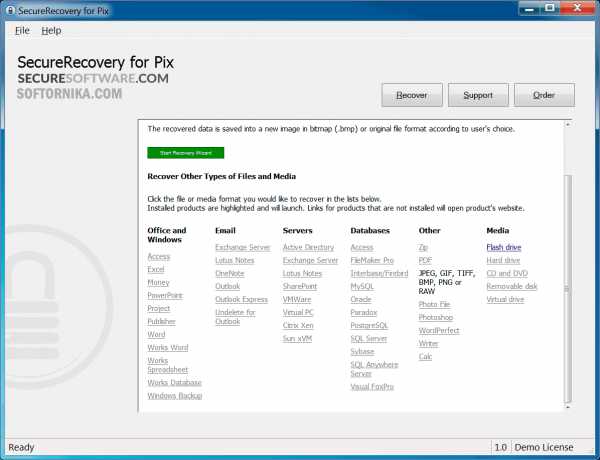Open the Money recovery link
600x460 pixels.
coord(158,282)
